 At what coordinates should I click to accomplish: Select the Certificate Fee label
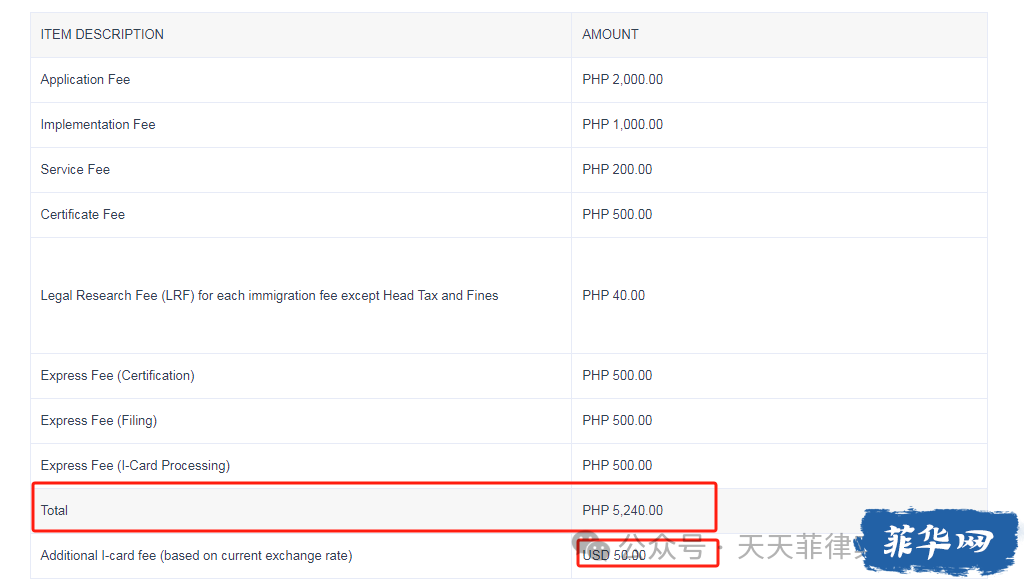pyautogui.click(x=83, y=214)
